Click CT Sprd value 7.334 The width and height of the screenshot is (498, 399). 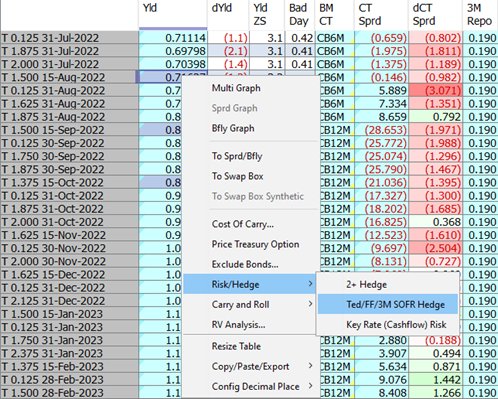pyautogui.click(x=381, y=104)
